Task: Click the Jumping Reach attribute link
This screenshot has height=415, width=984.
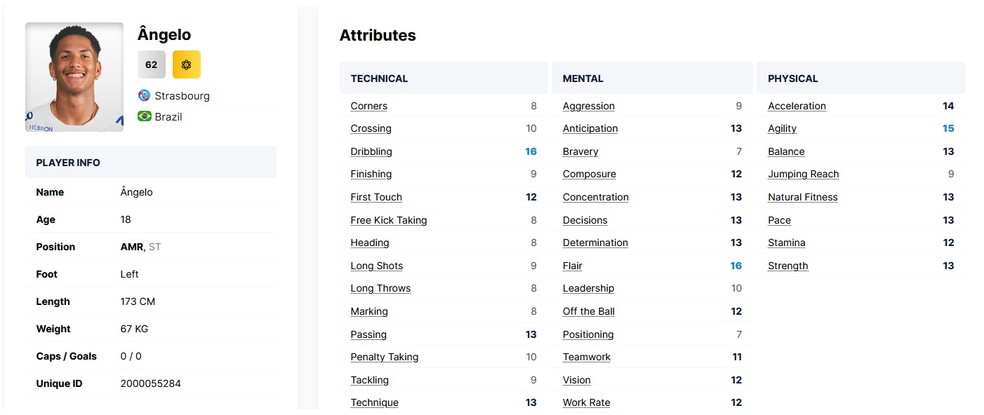Action: pyautogui.click(x=803, y=174)
